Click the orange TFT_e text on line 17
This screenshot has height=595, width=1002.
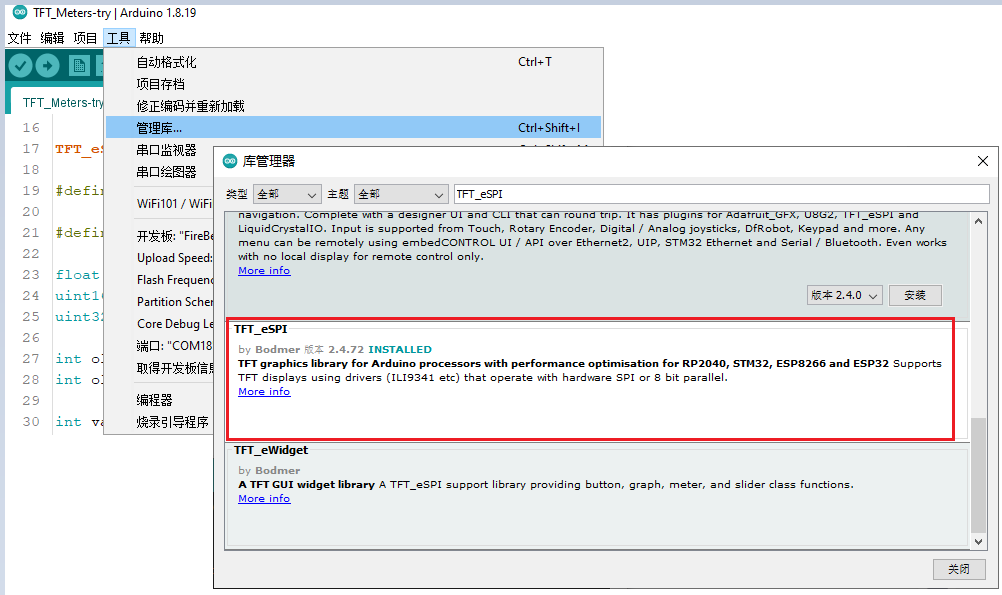[79, 149]
